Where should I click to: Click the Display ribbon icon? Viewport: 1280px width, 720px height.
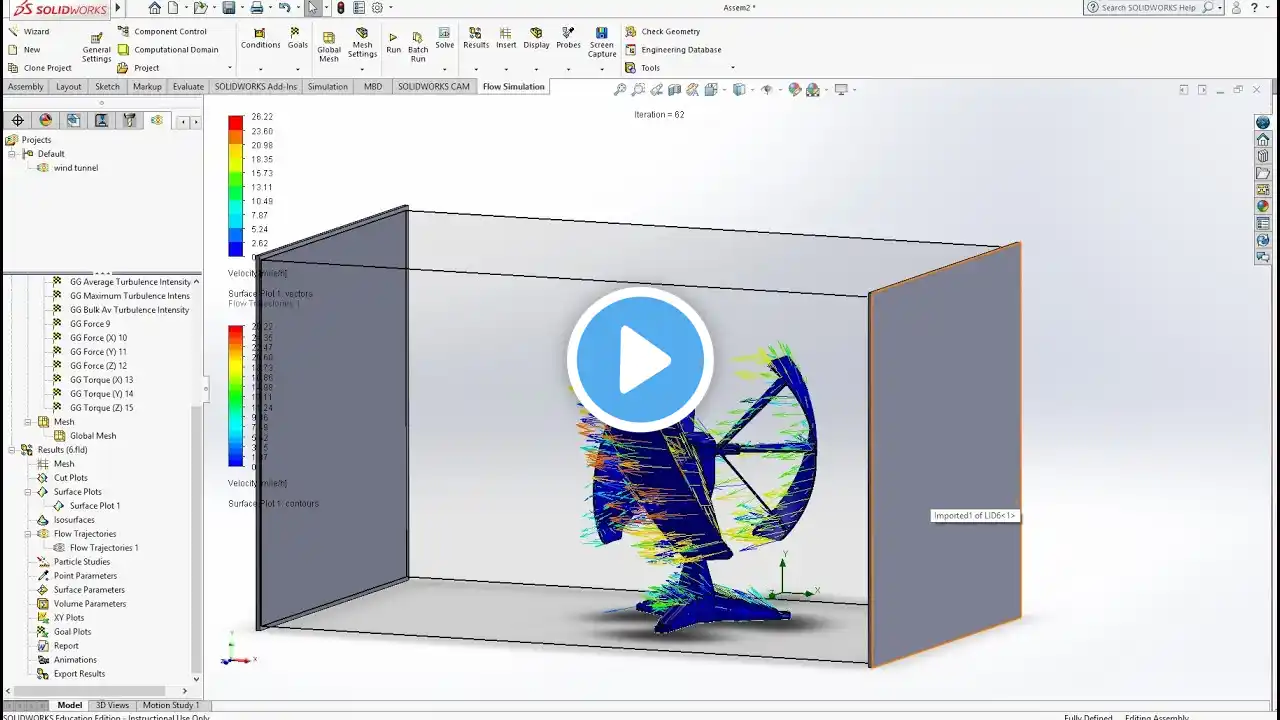click(536, 32)
